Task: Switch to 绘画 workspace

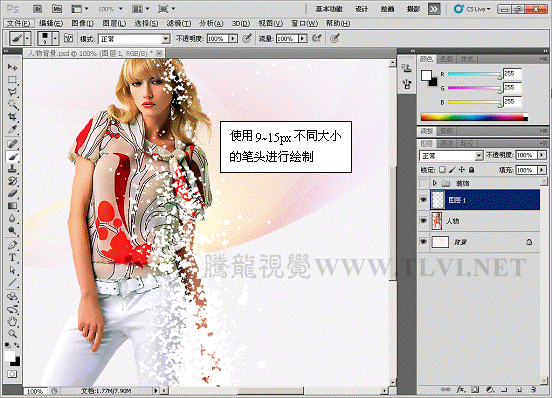Action: (x=387, y=9)
